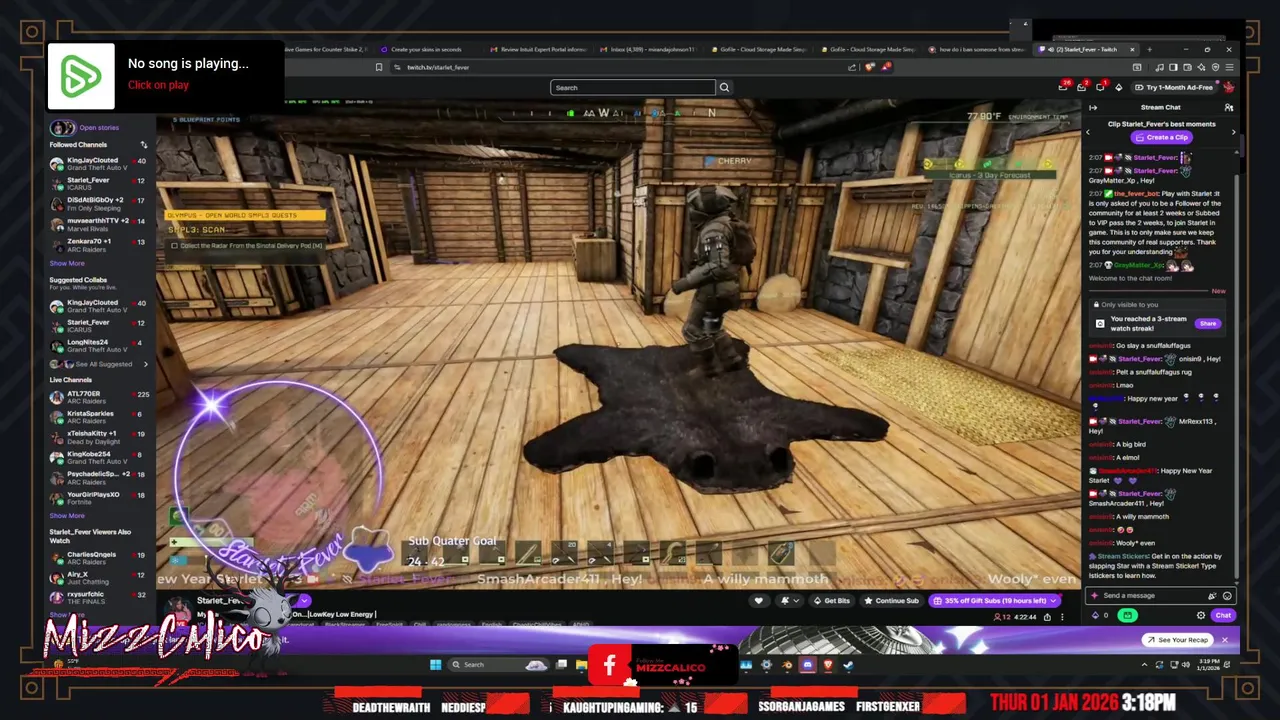Collapse the Stream Chat panel arrow icon
Image resolution: width=1280 pixels, height=720 pixels.
(x=1093, y=107)
